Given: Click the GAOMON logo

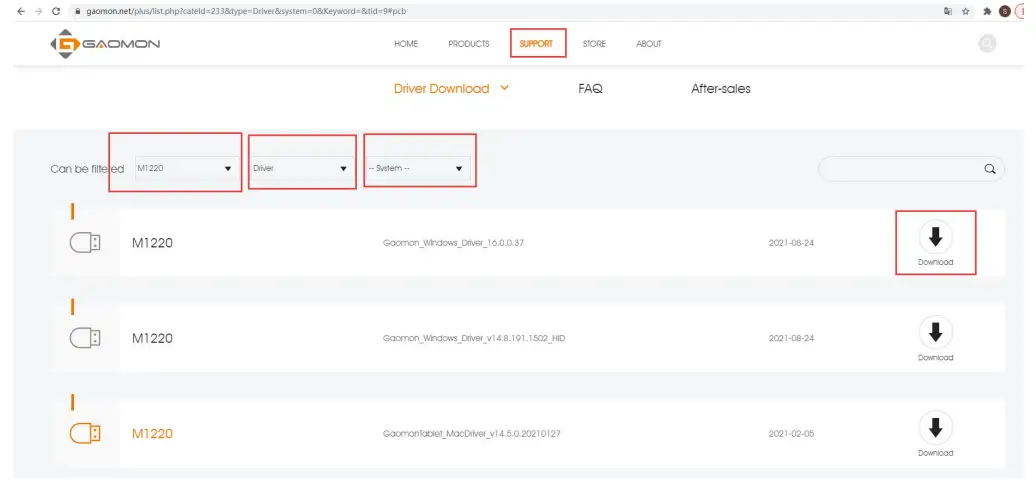Looking at the screenshot, I should click(x=105, y=44).
